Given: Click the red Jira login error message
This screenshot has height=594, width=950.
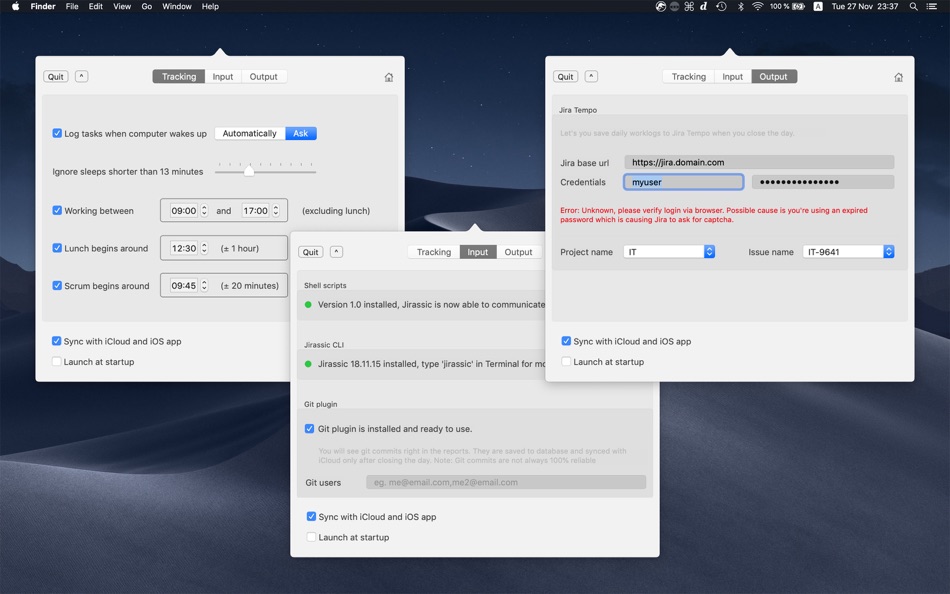Looking at the screenshot, I should 714,215.
